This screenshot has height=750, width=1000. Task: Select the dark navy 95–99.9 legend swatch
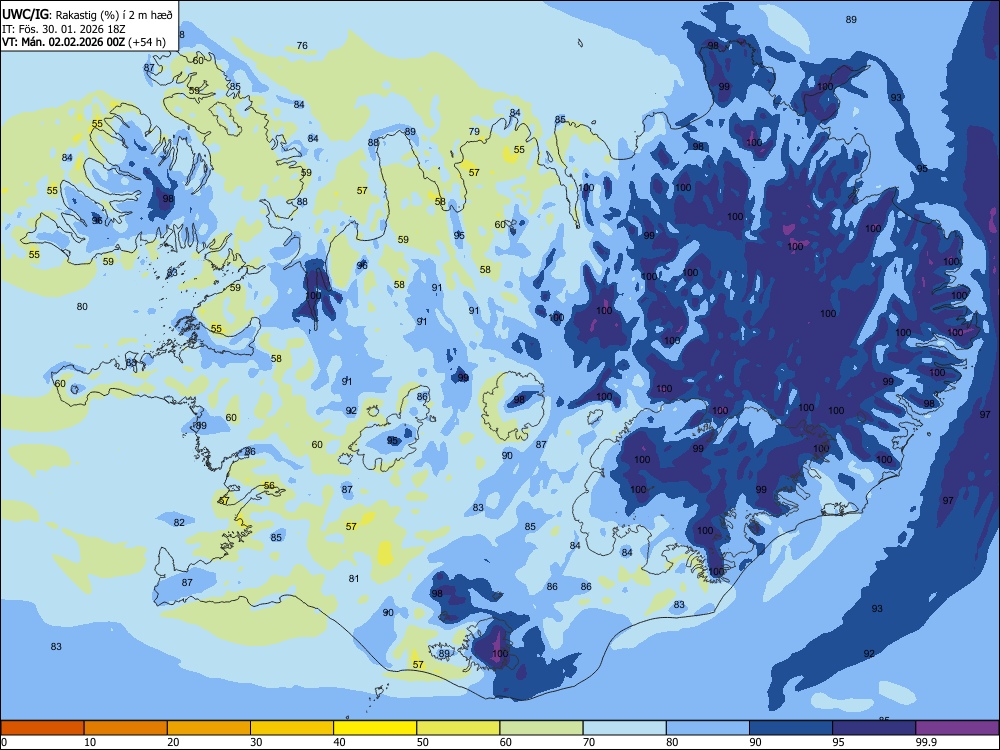(874, 728)
